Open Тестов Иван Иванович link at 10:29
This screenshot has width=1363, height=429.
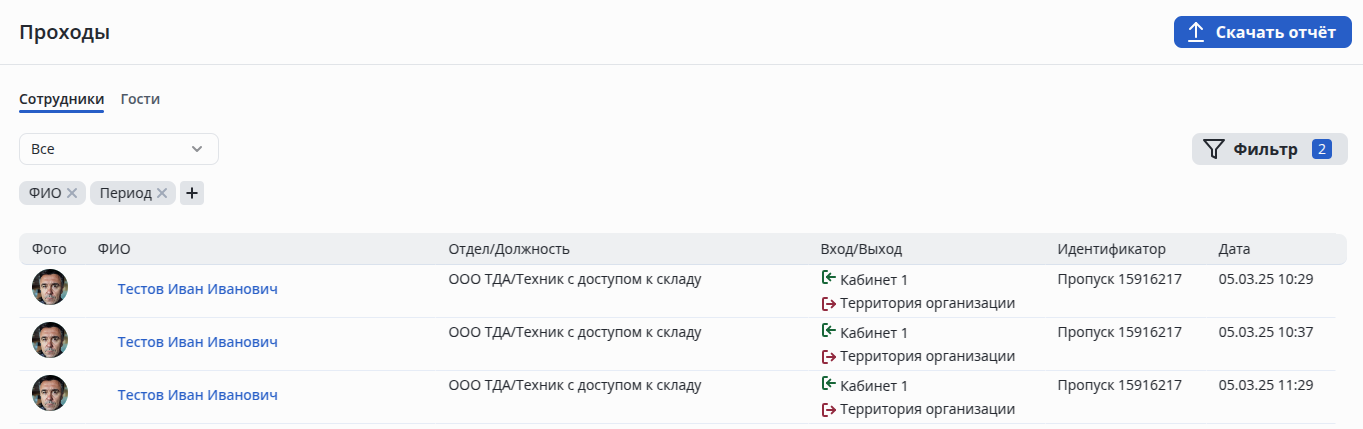click(x=197, y=289)
